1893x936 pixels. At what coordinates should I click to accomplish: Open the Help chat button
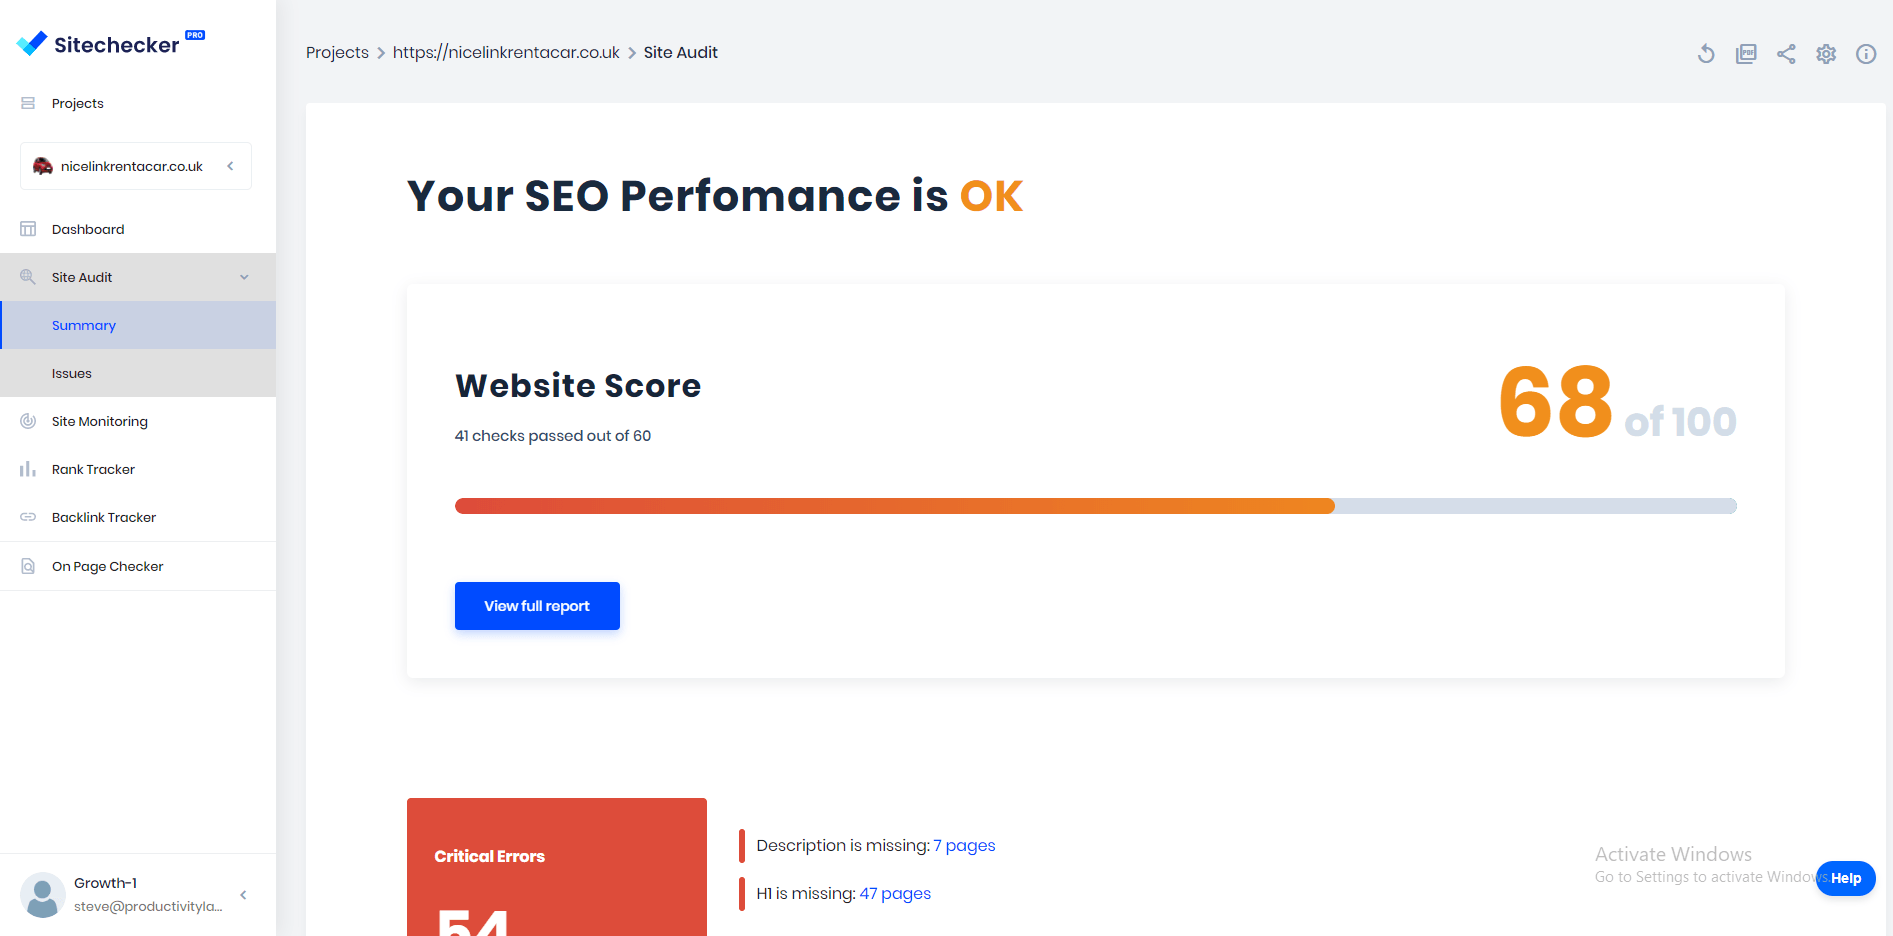pos(1846,878)
